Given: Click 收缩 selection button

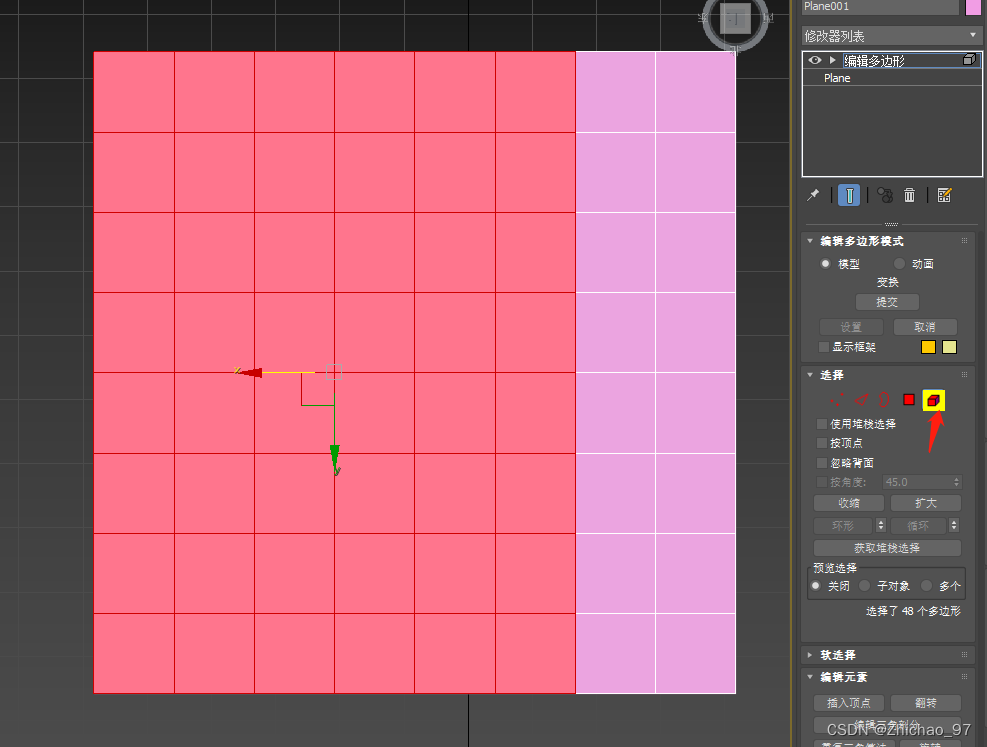Looking at the screenshot, I should 849,503.
